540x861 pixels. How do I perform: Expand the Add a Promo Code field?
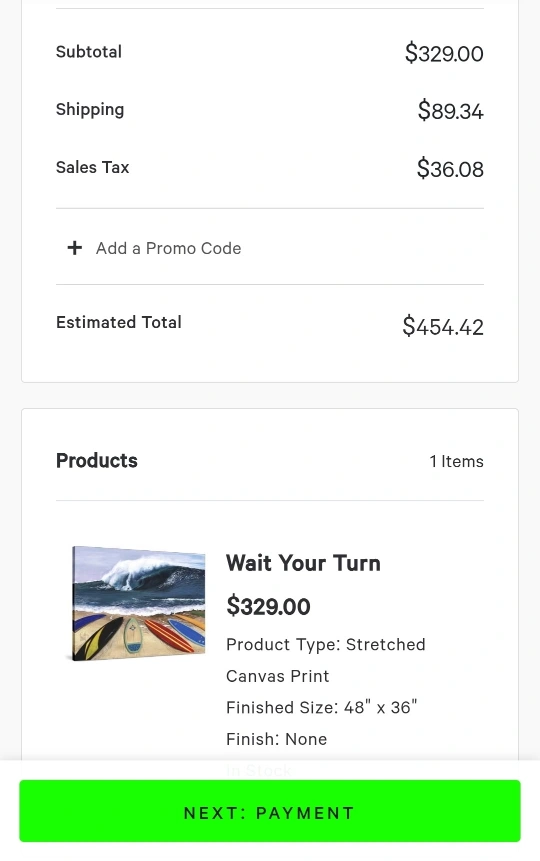(x=270, y=248)
